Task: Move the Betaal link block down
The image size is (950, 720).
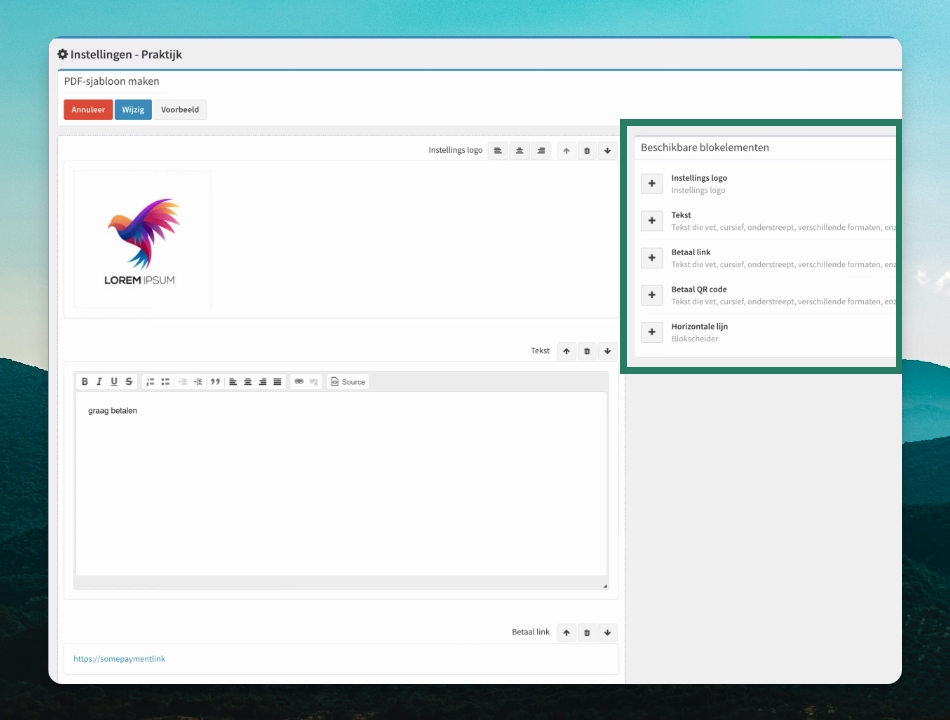Action: 607,632
